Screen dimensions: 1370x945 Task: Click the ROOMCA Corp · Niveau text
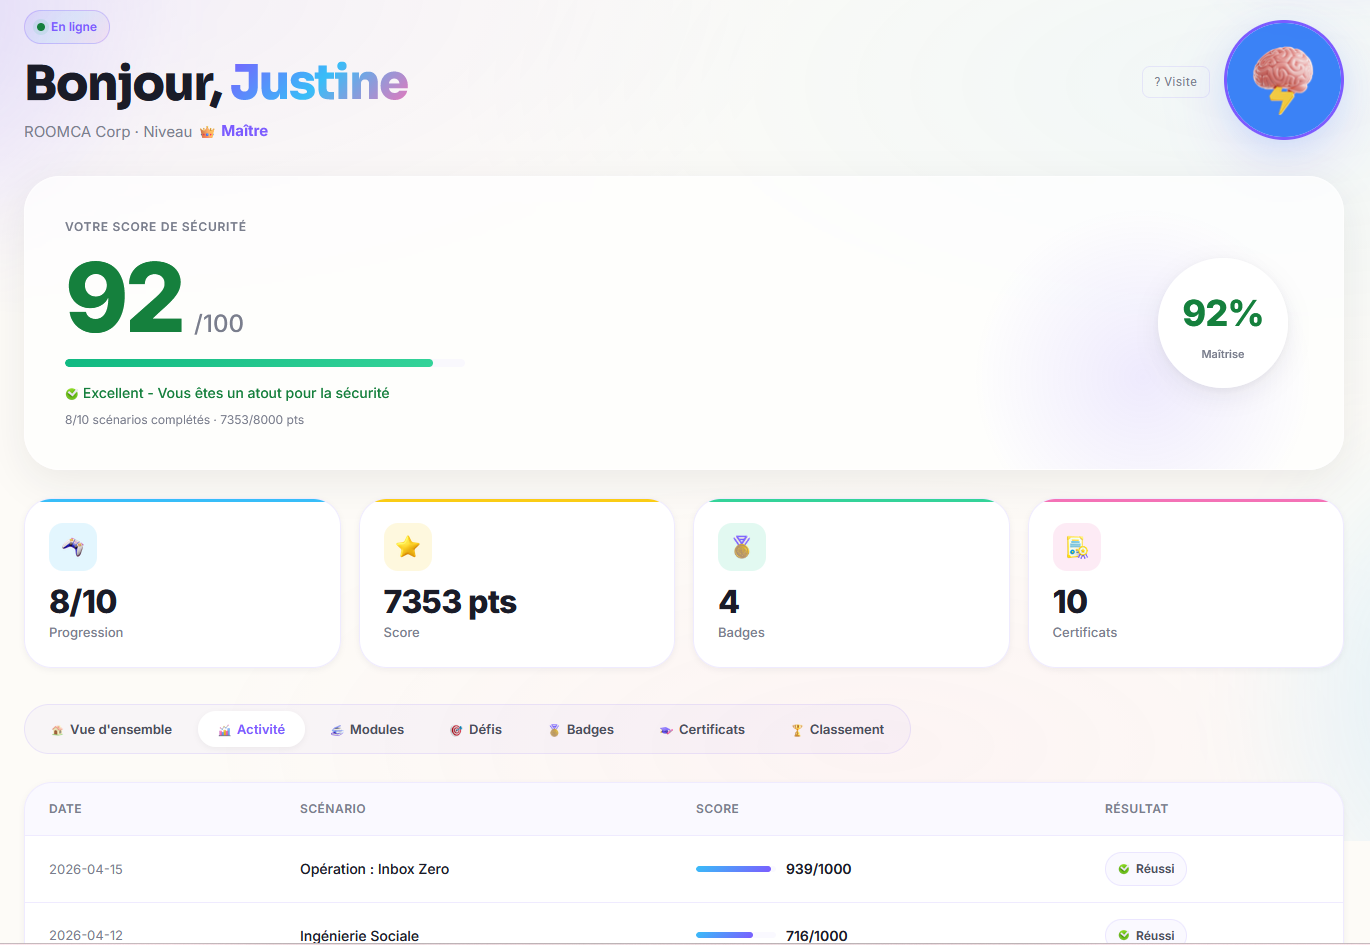tap(108, 132)
